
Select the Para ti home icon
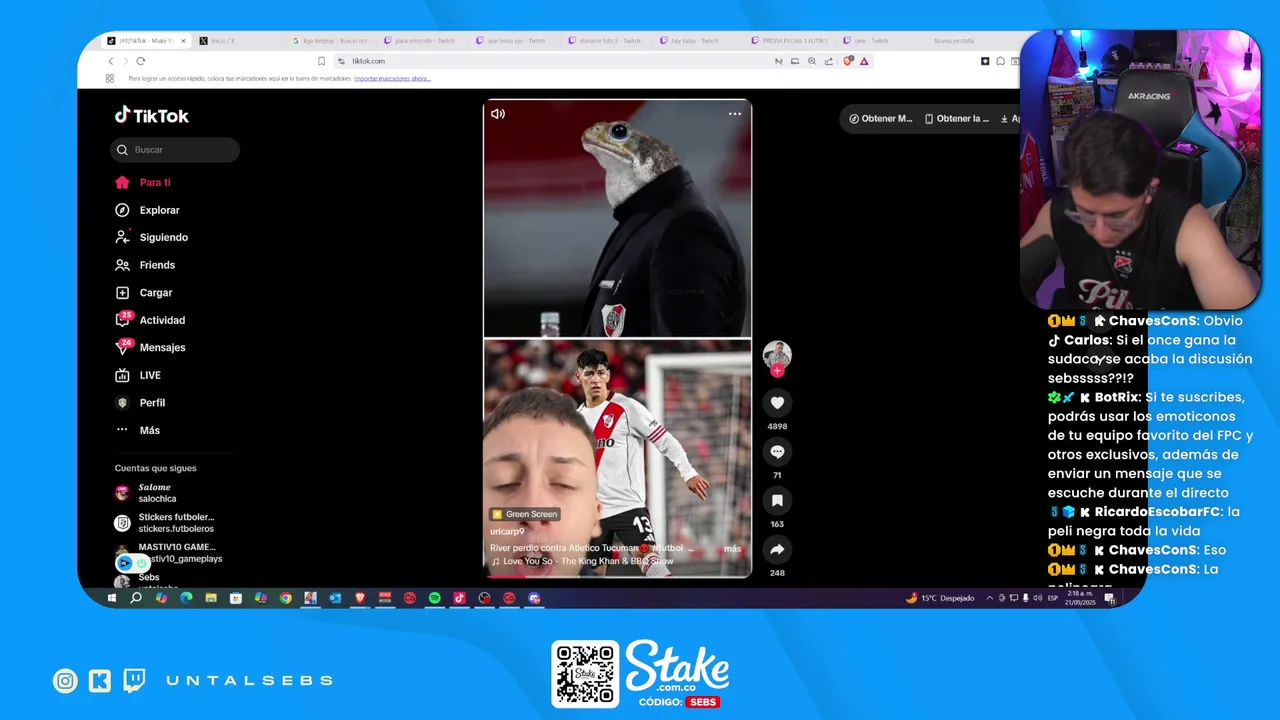tap(122, 182)
